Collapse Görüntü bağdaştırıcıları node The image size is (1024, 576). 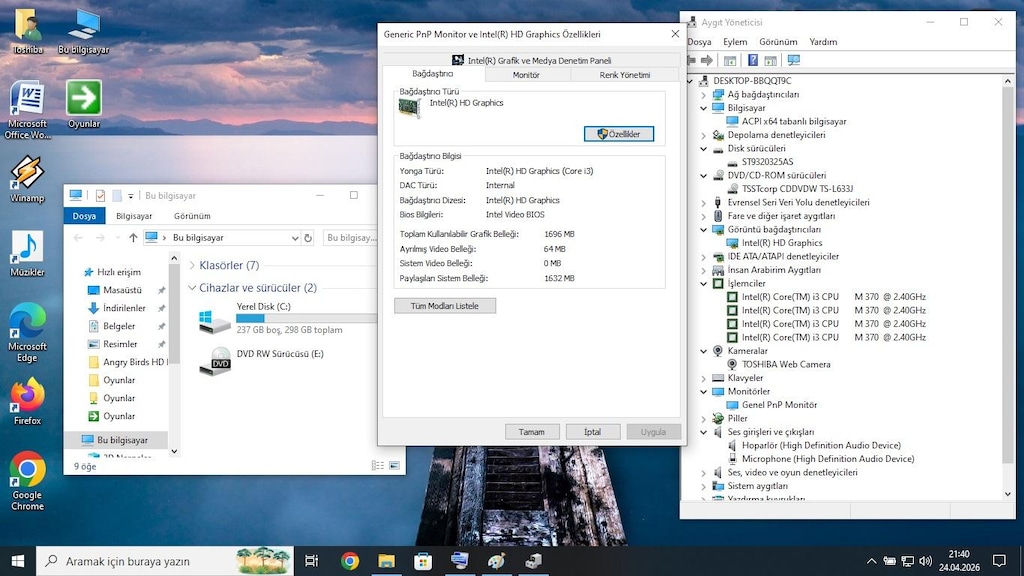(703, 230)
